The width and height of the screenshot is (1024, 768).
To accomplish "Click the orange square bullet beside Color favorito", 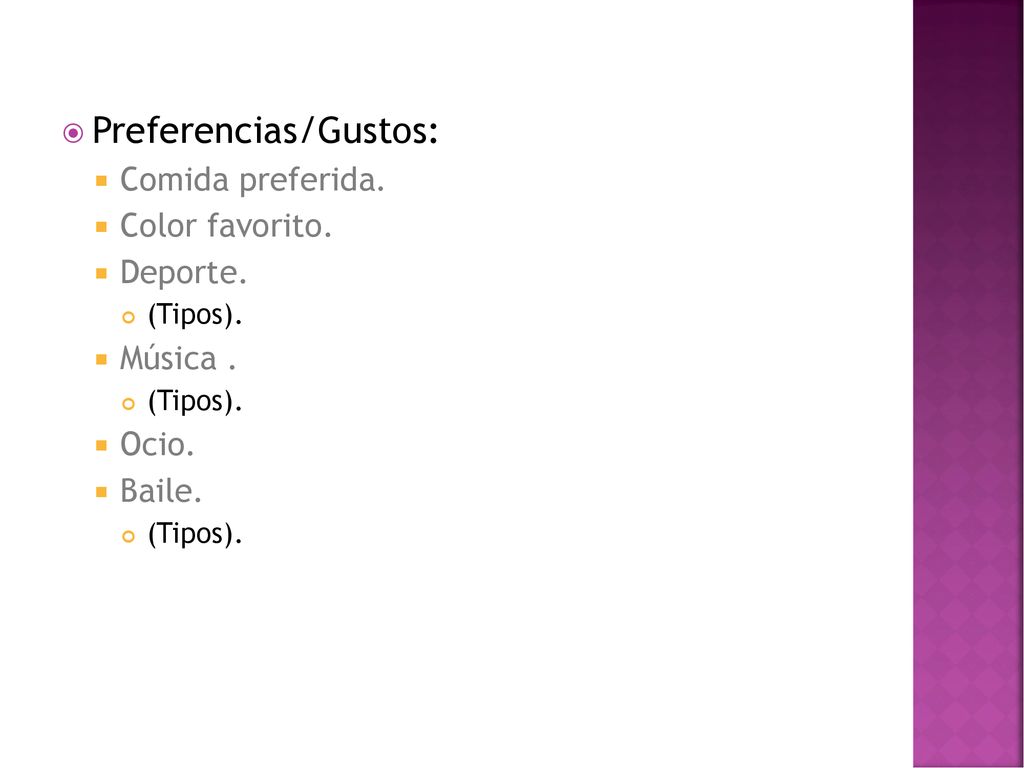I will coord(101,227).
